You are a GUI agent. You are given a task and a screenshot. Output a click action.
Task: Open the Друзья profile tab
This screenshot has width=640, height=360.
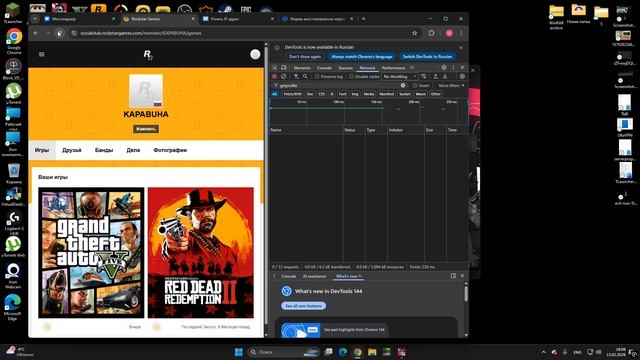pyautogui.click(x=72, y=150)
